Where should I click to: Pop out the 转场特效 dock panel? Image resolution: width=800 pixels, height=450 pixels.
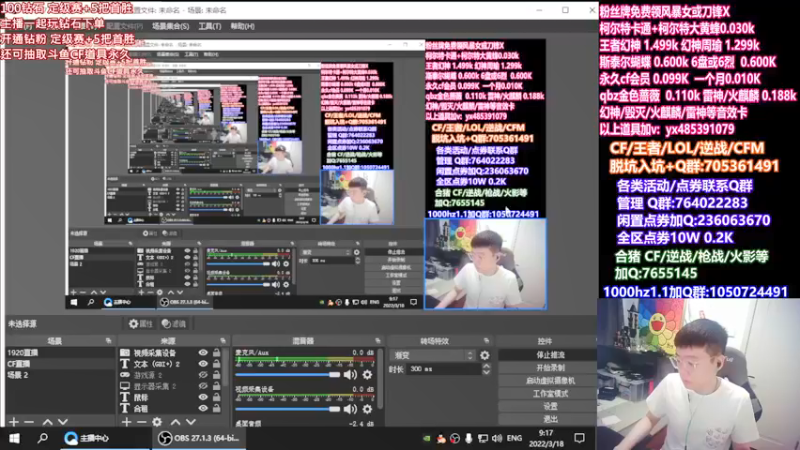tap(486, 340)
